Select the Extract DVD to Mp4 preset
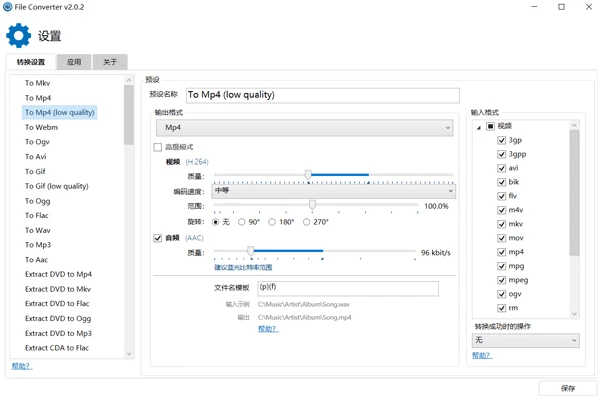 (58, 274)
